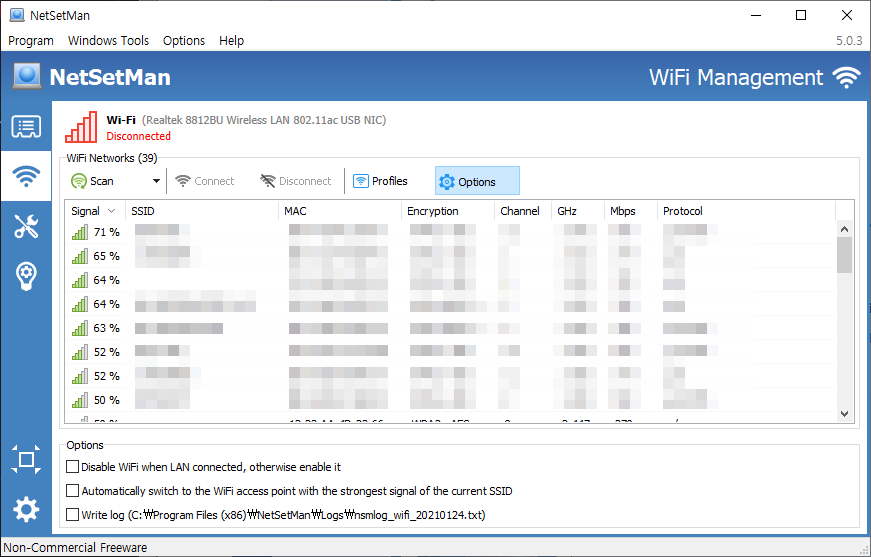The image size is (871, 557).
Task: Click scroll down arrow of network list
Action: pos(845,414)
